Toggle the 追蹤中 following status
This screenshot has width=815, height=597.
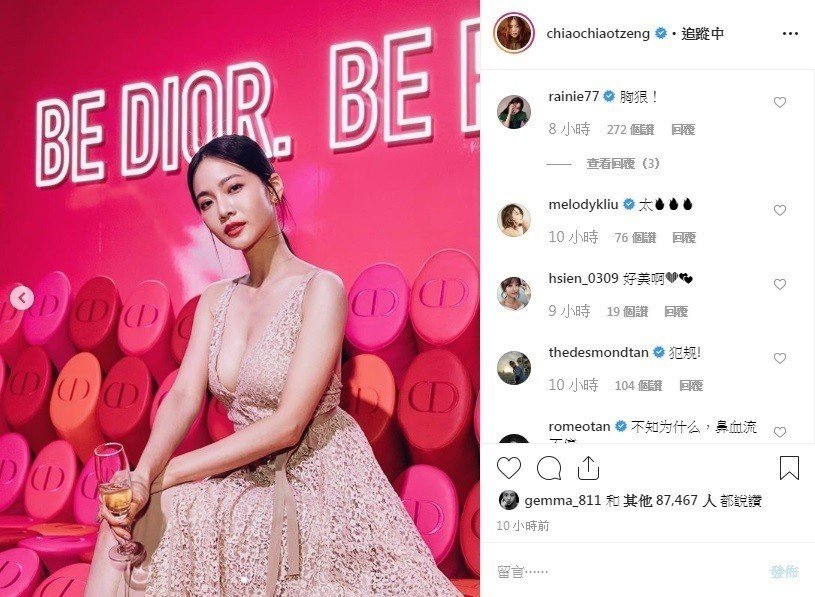click(703, 34)
